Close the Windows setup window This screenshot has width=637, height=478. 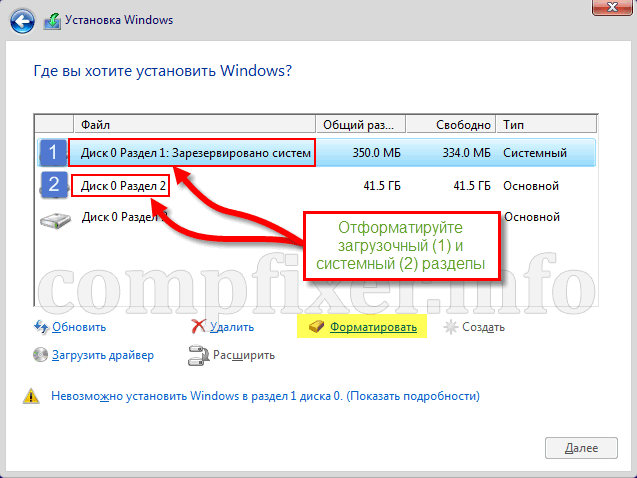pyautogui.click(x=612, y=7)
